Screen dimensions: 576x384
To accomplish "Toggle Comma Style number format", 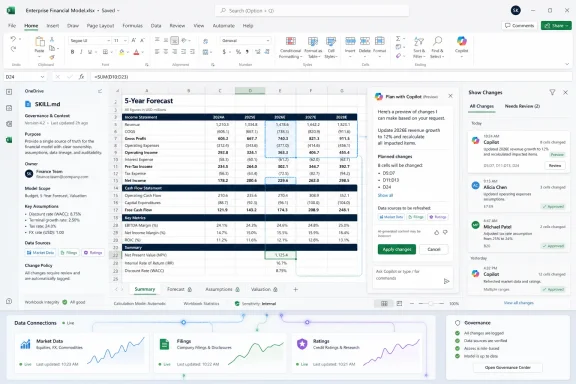I will pos(247,52).
